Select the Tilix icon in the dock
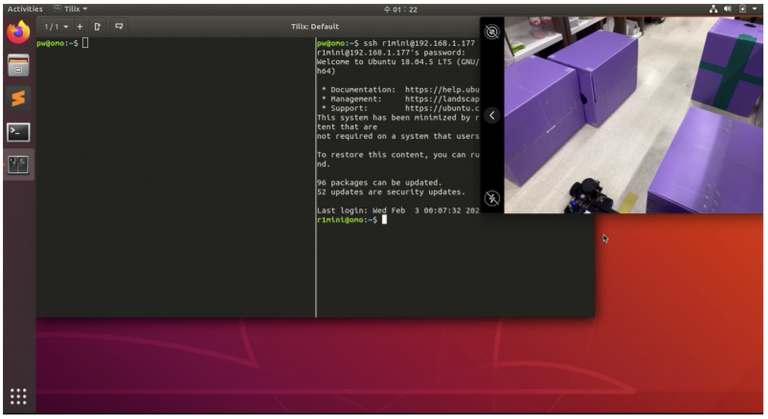The height and width of the screenshot is (419, 768). tap(19, 165)
